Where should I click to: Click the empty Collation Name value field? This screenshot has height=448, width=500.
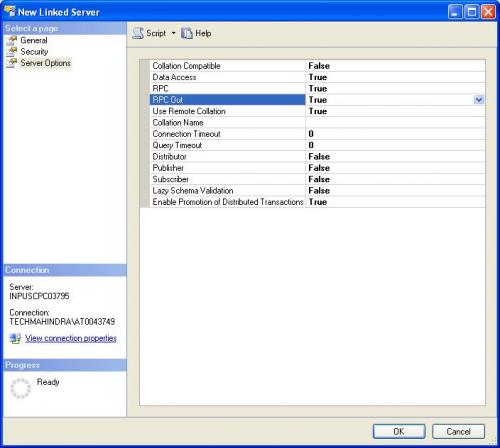(x=395, y=123)
